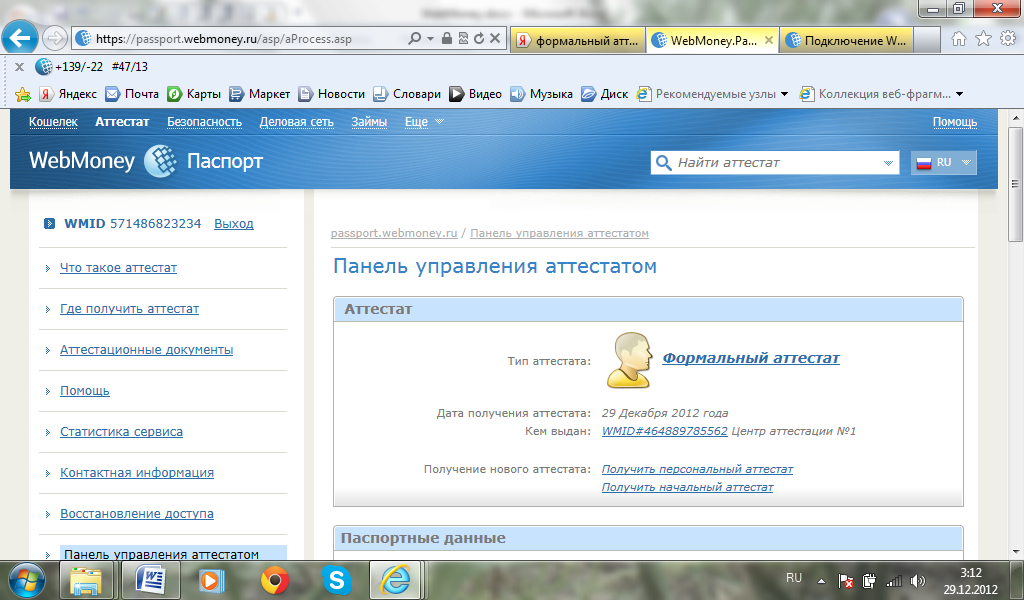Expand the Еще menu

(x=424, y=122)
